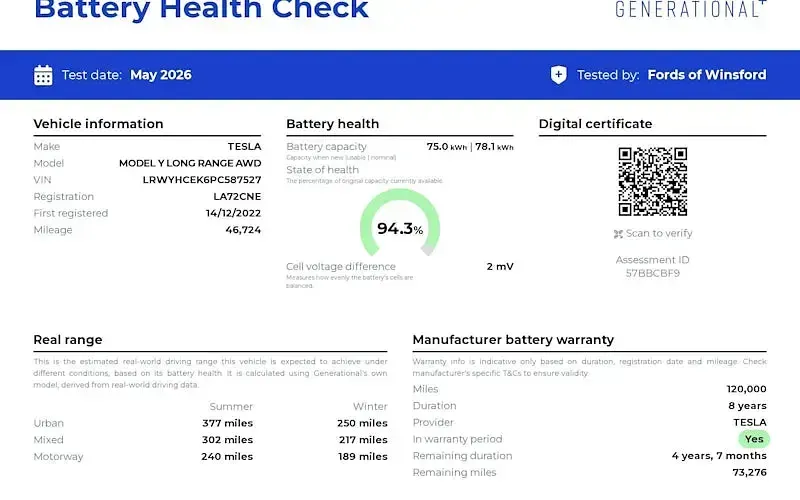Click the green Yes warranty badge
800x500 pixels.
(754, 439)
